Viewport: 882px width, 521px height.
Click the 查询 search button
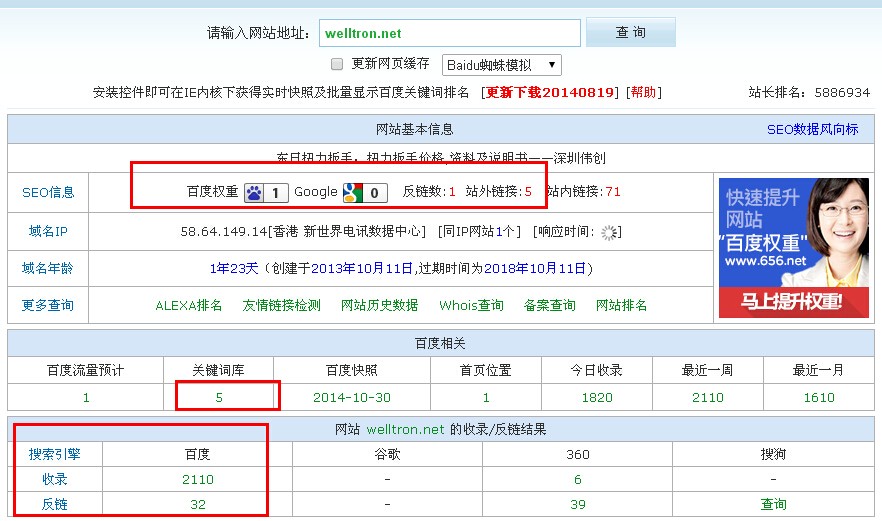click(630, 32)
